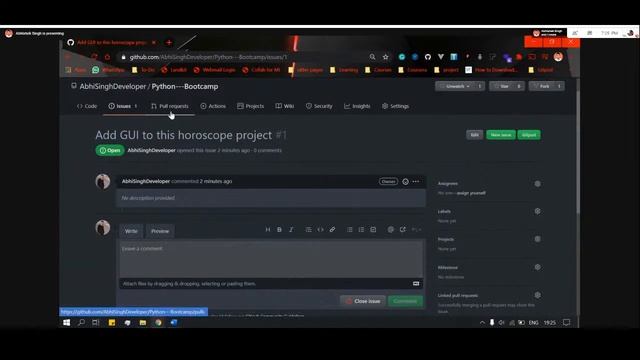Viewport: 640px width, 360px height.
Task: Star the repository
Action: 502,86
